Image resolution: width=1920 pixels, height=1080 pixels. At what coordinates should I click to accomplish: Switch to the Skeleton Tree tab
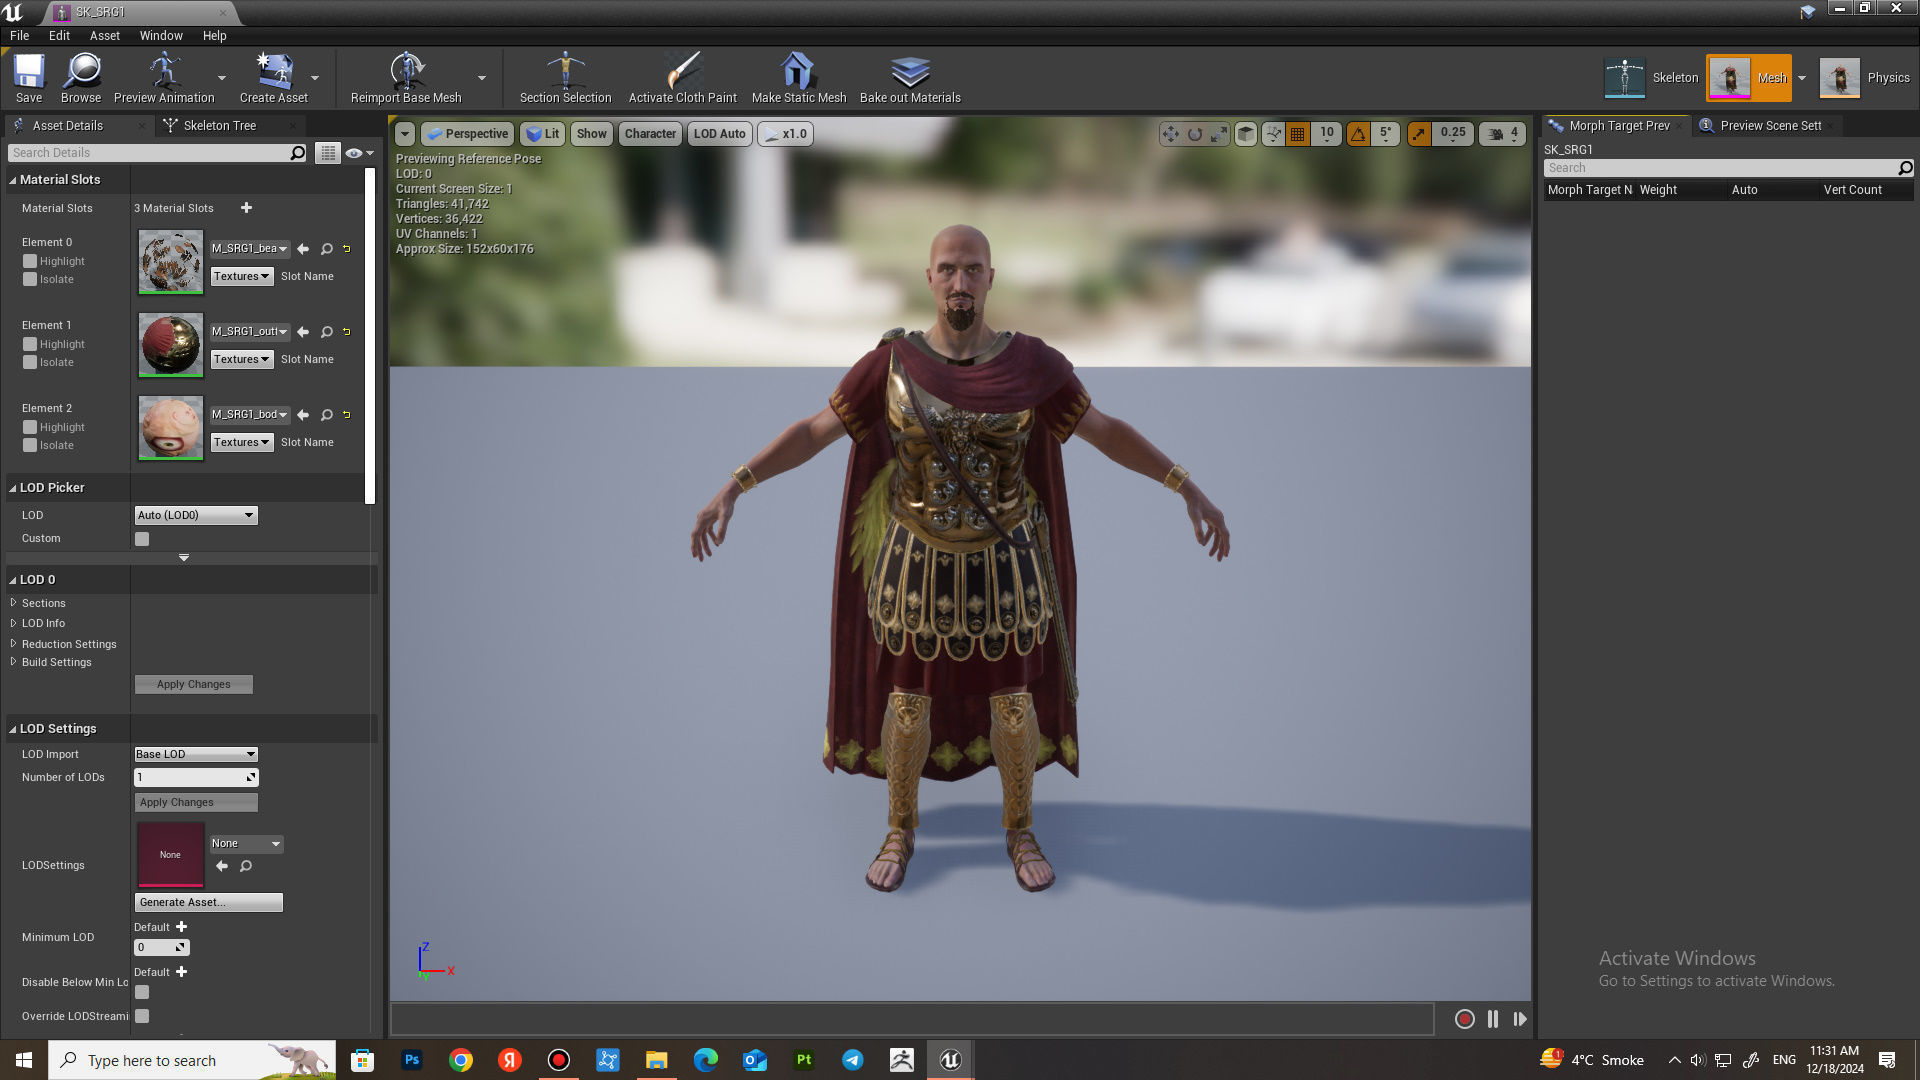click(219, 125)
